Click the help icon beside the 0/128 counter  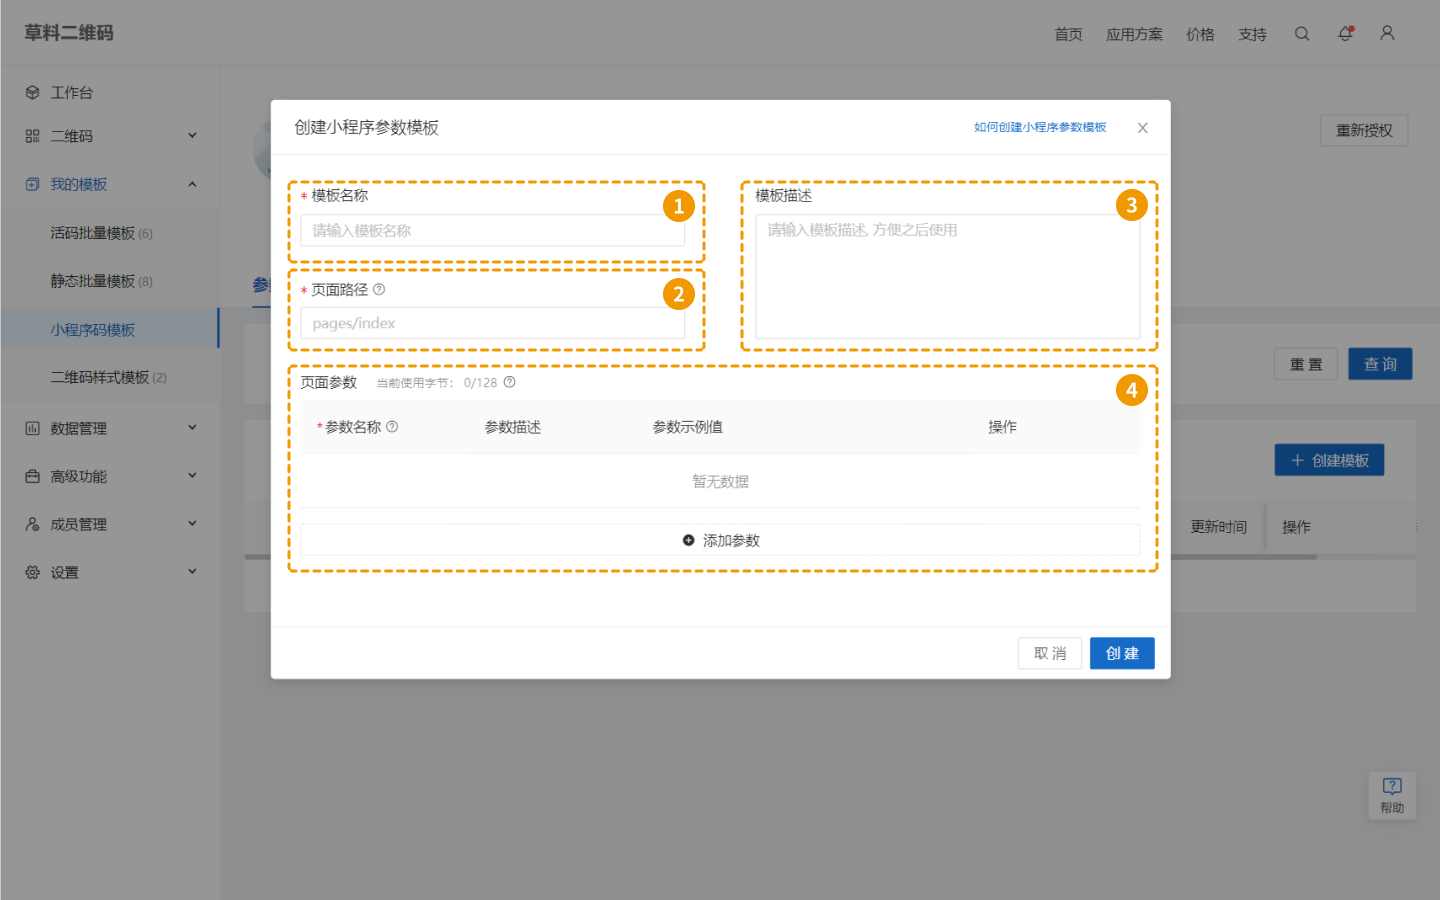point(508,382)
